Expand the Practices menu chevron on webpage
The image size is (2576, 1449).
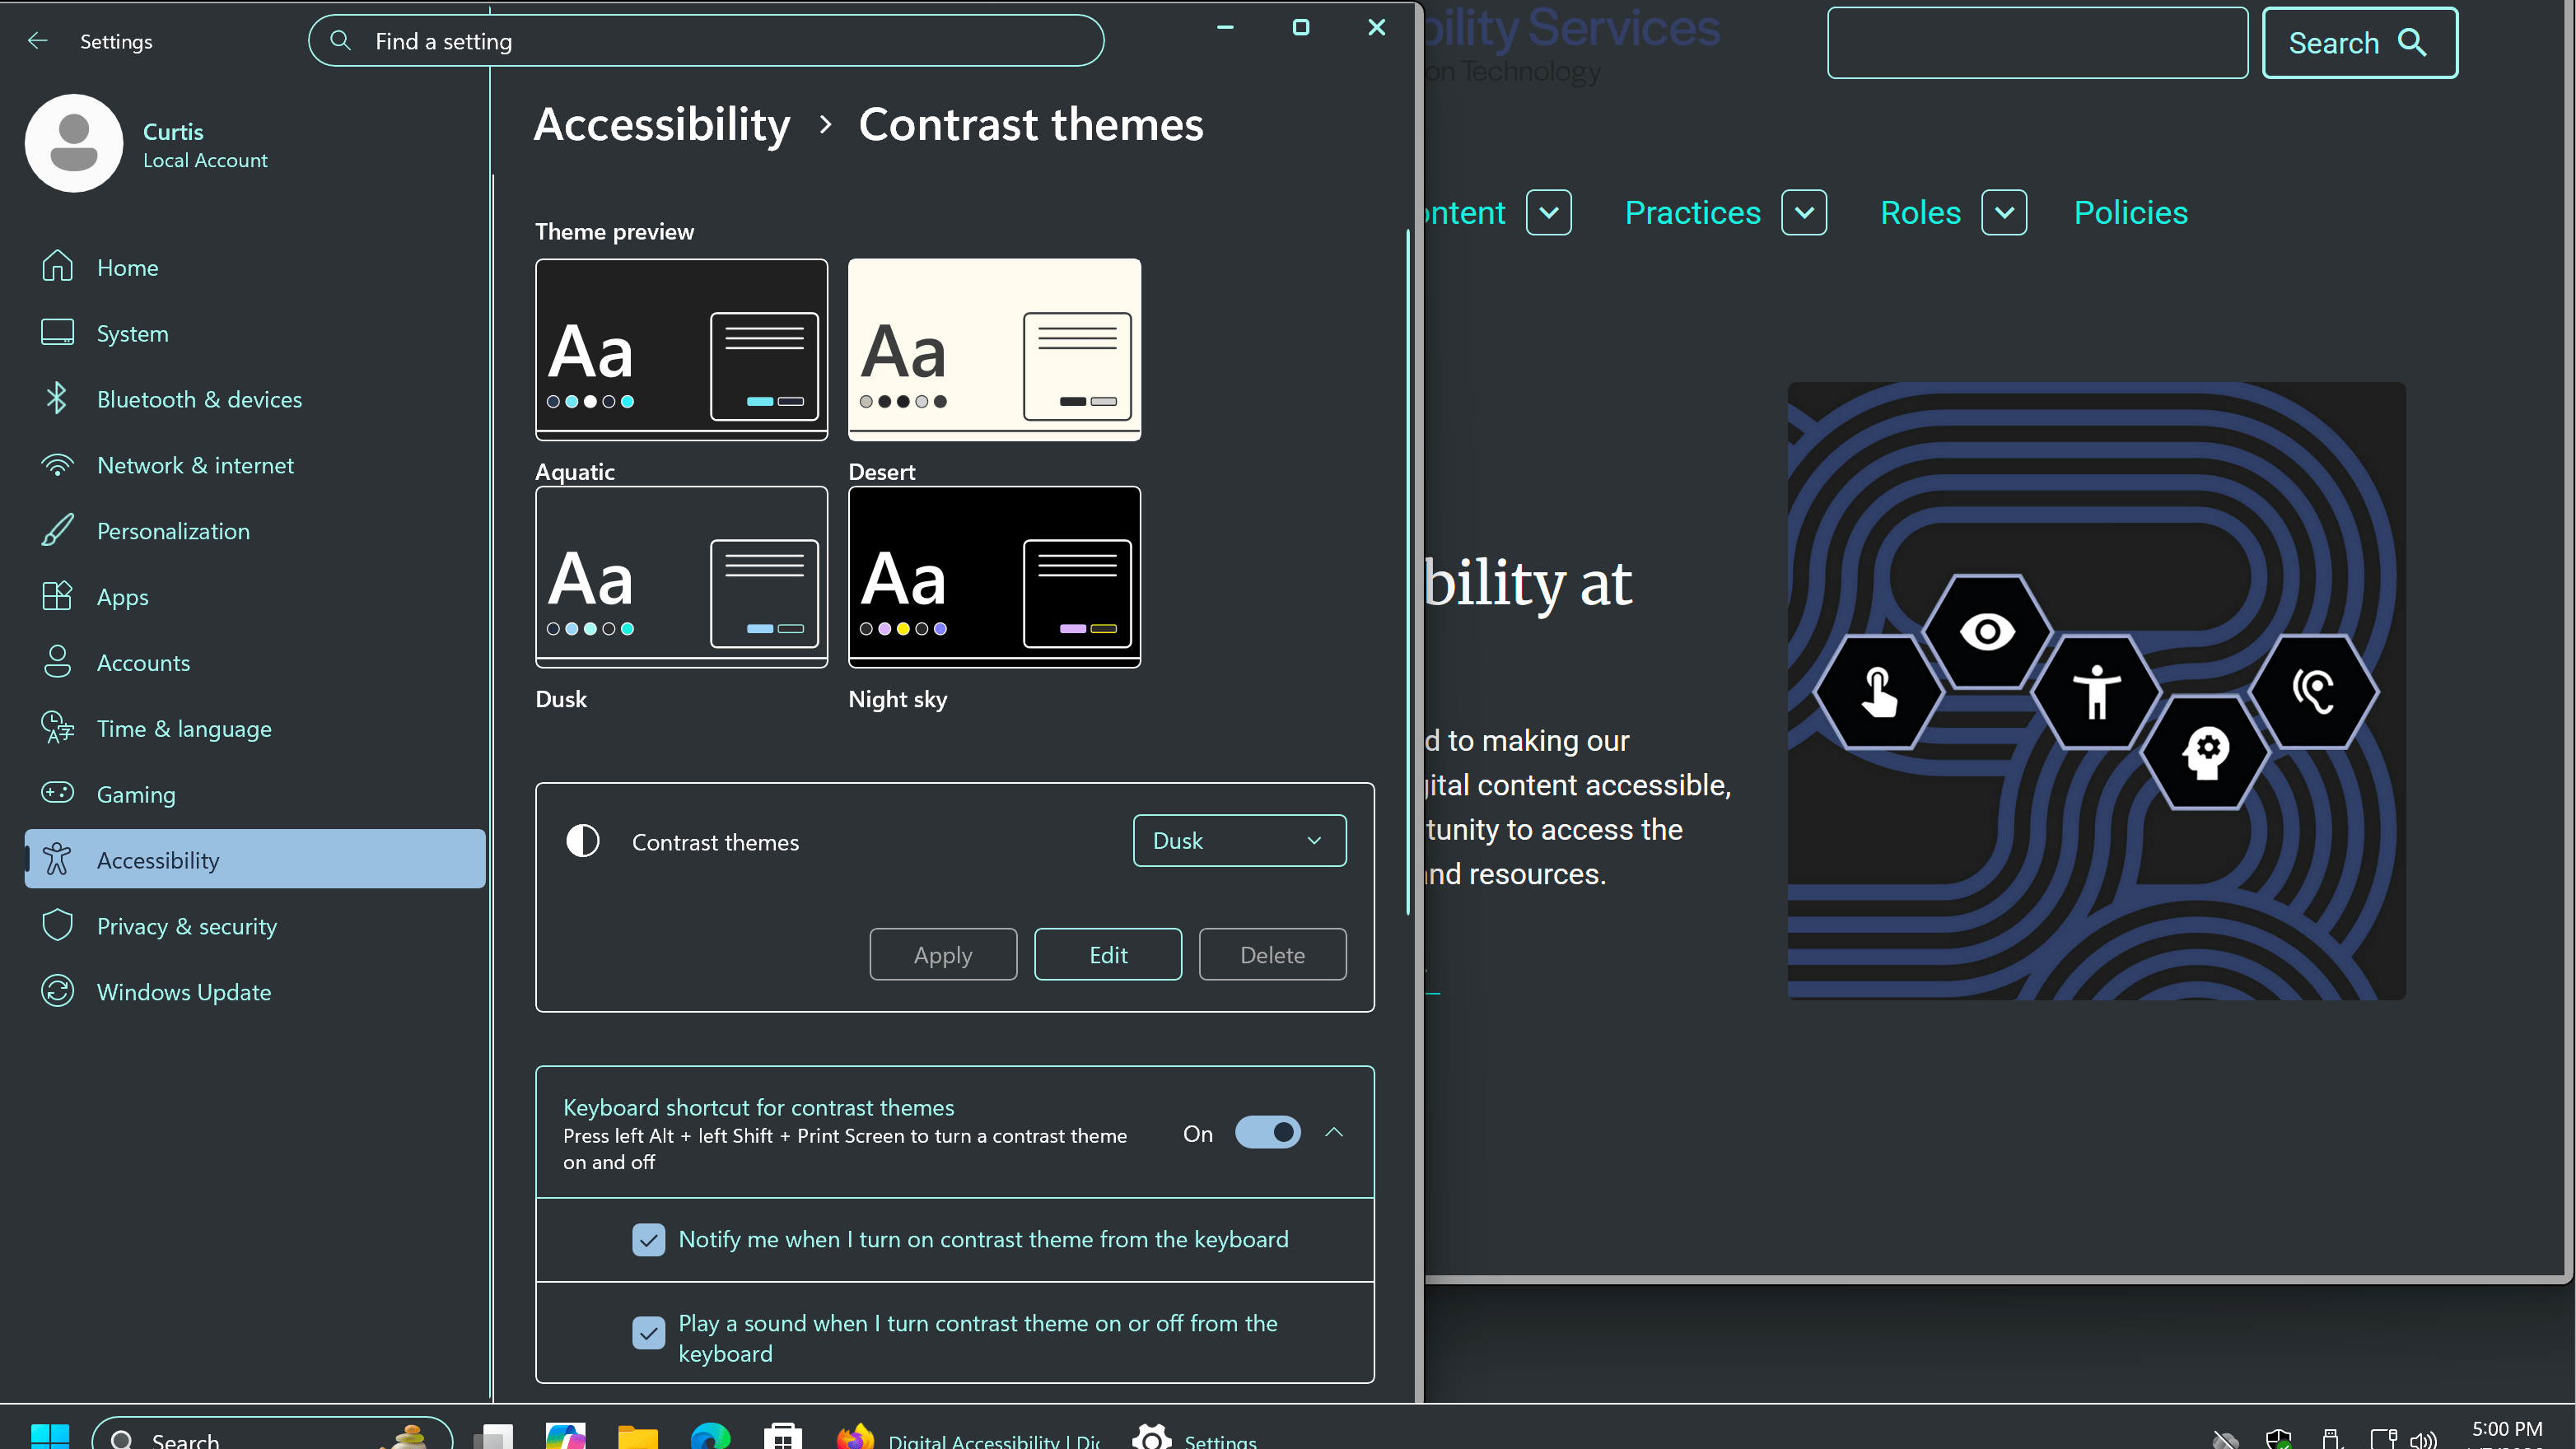(x=1804, y=213)
